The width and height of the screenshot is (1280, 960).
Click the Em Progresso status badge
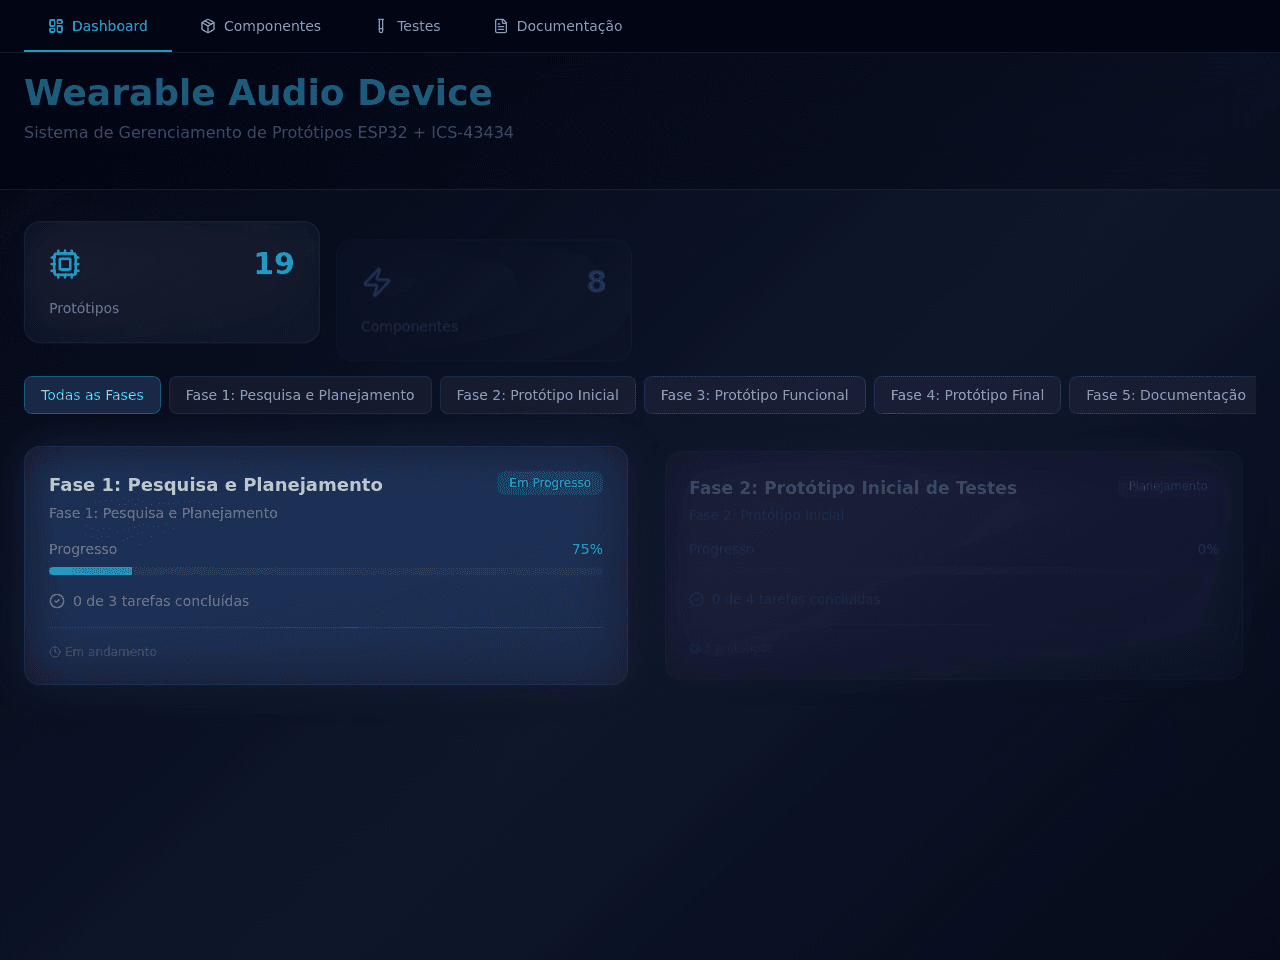click(550, 483)
